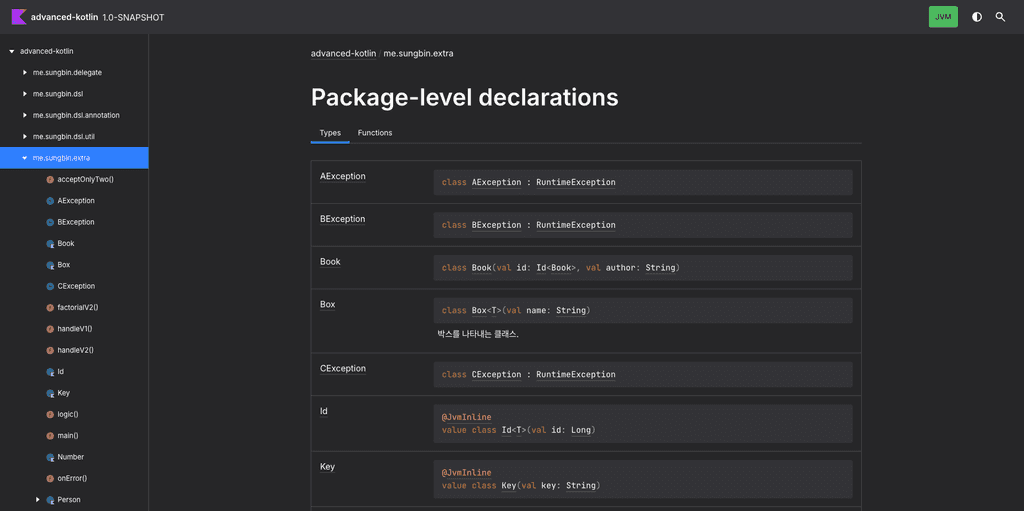Select handleV1() in the sidebar
The image size is (1024, 511).
click(75, 329)
